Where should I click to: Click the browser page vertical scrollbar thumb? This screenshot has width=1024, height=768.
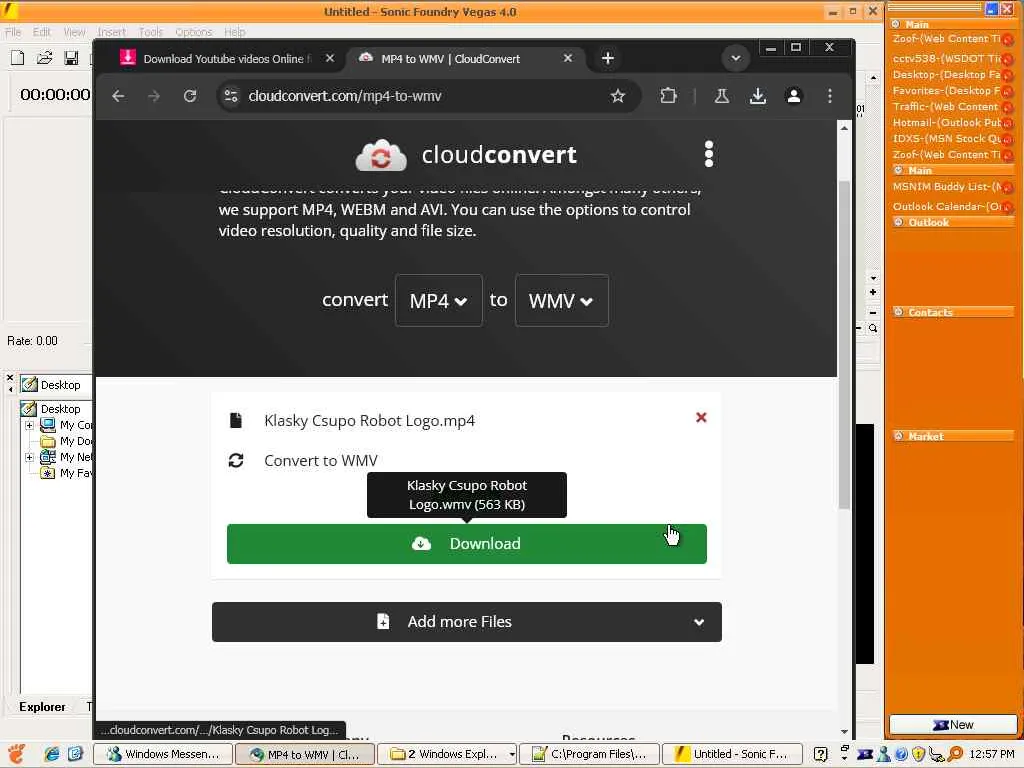point(844,344)
